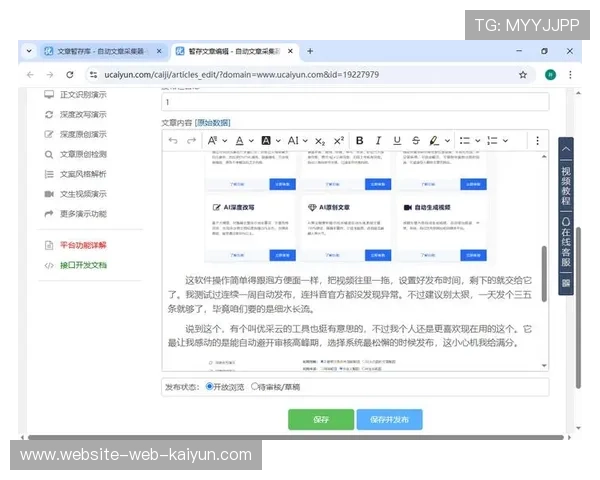Viewport: 600px width, 480px height.
Task: Open 在线客服 side panel
Action: pyautogui.click(x=566, y=242)
